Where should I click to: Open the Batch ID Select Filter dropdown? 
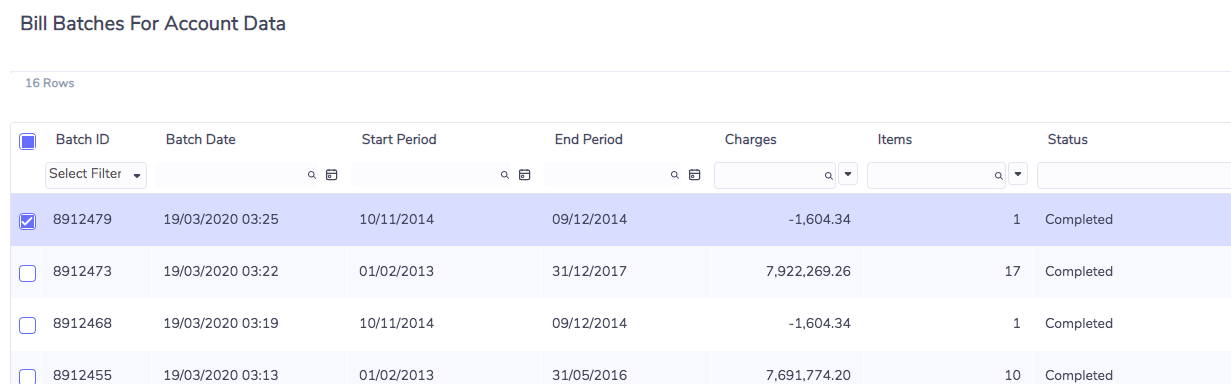[x=96, y=174]
